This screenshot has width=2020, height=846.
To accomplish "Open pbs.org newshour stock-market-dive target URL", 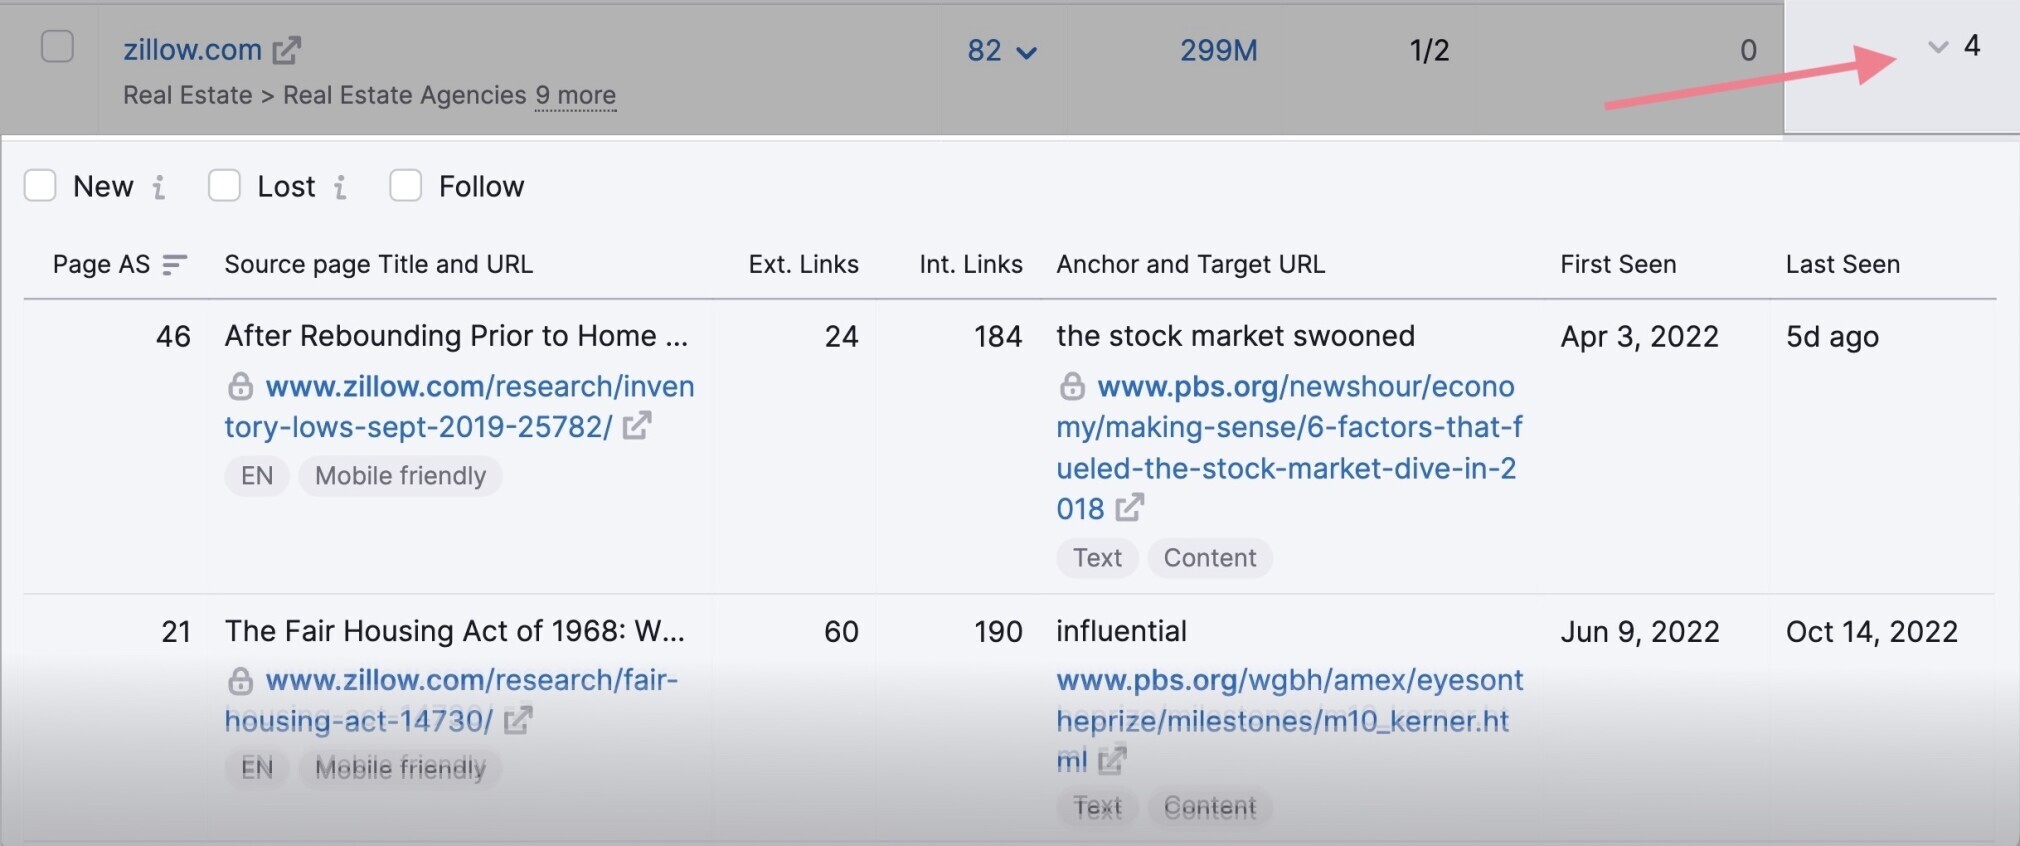I will [1289, 447].
